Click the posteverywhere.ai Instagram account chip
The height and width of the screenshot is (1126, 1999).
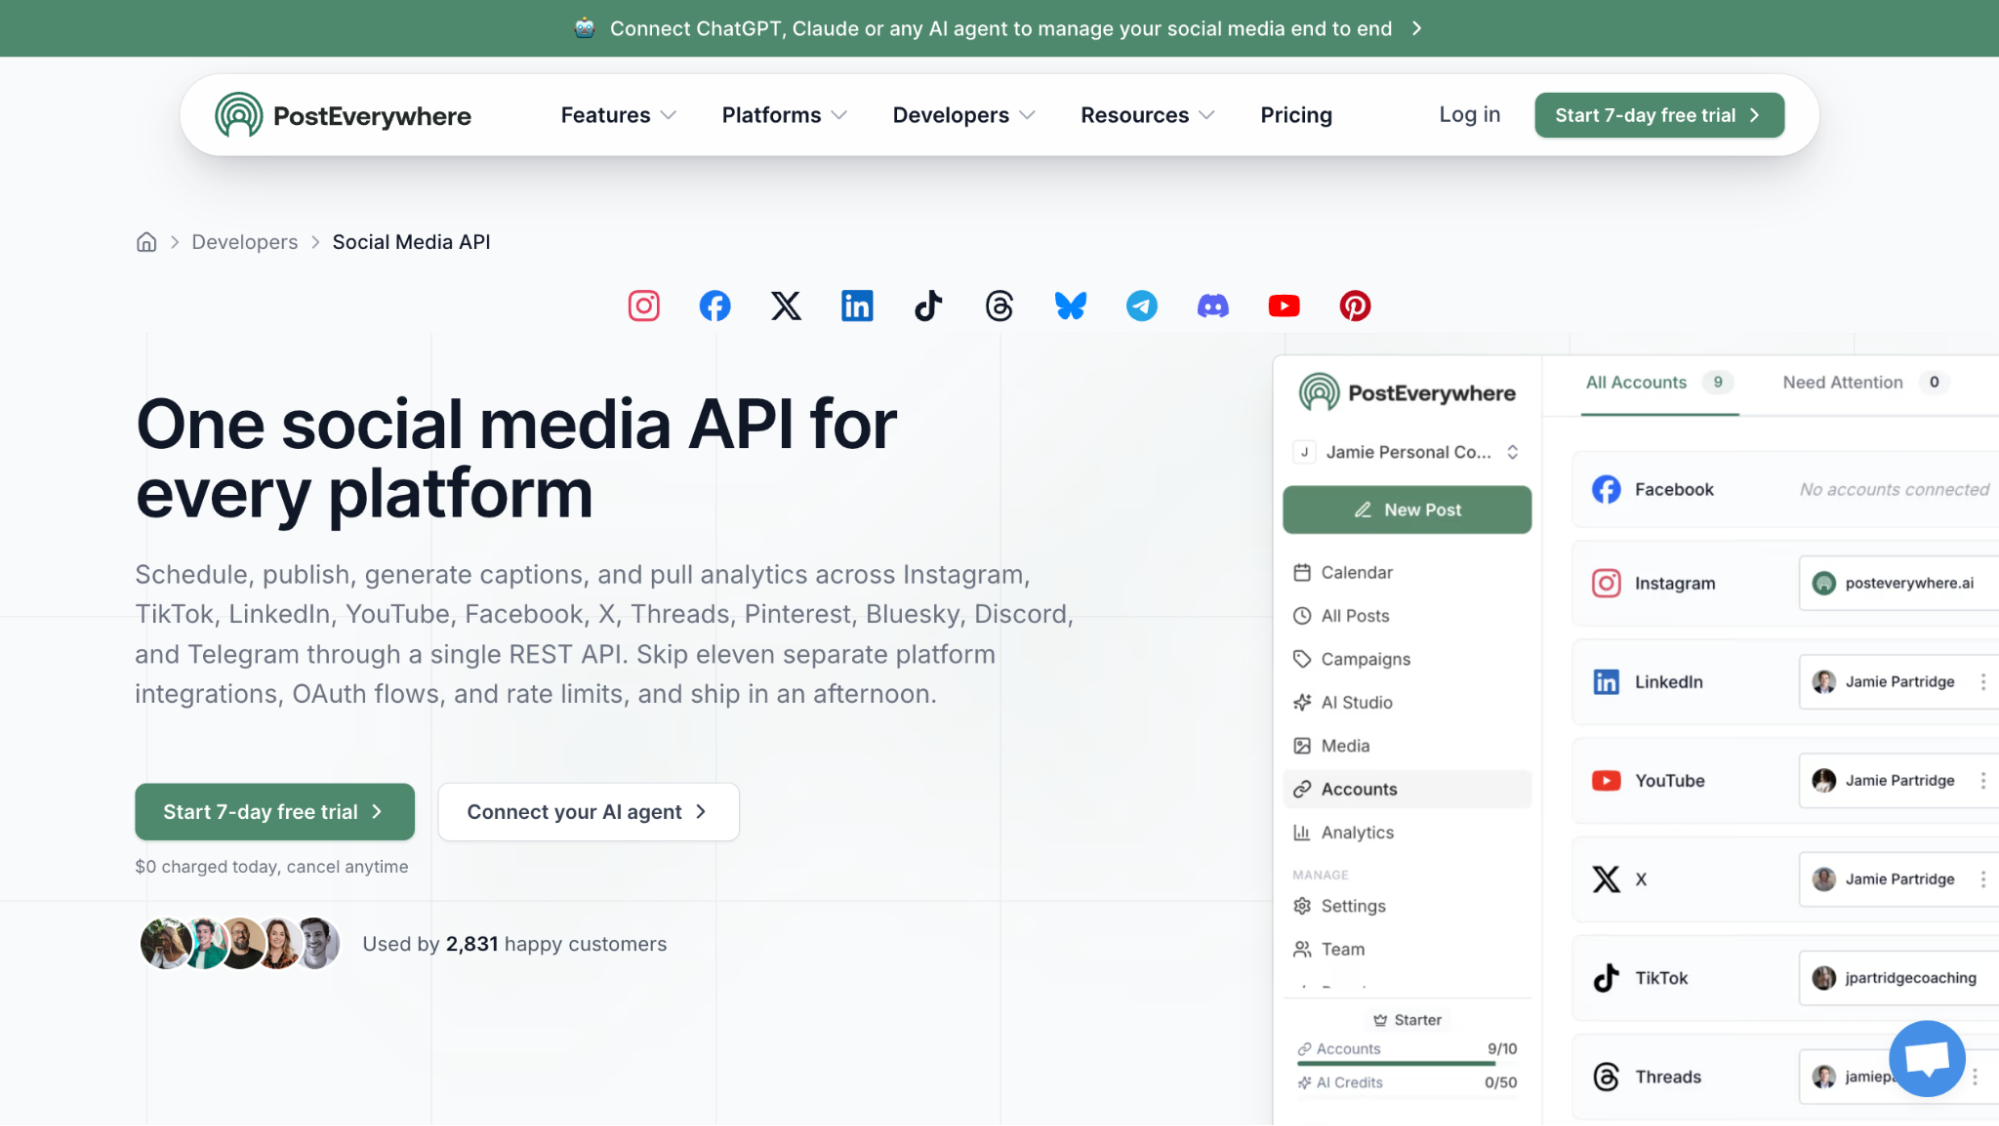(x=1899, y=583)
